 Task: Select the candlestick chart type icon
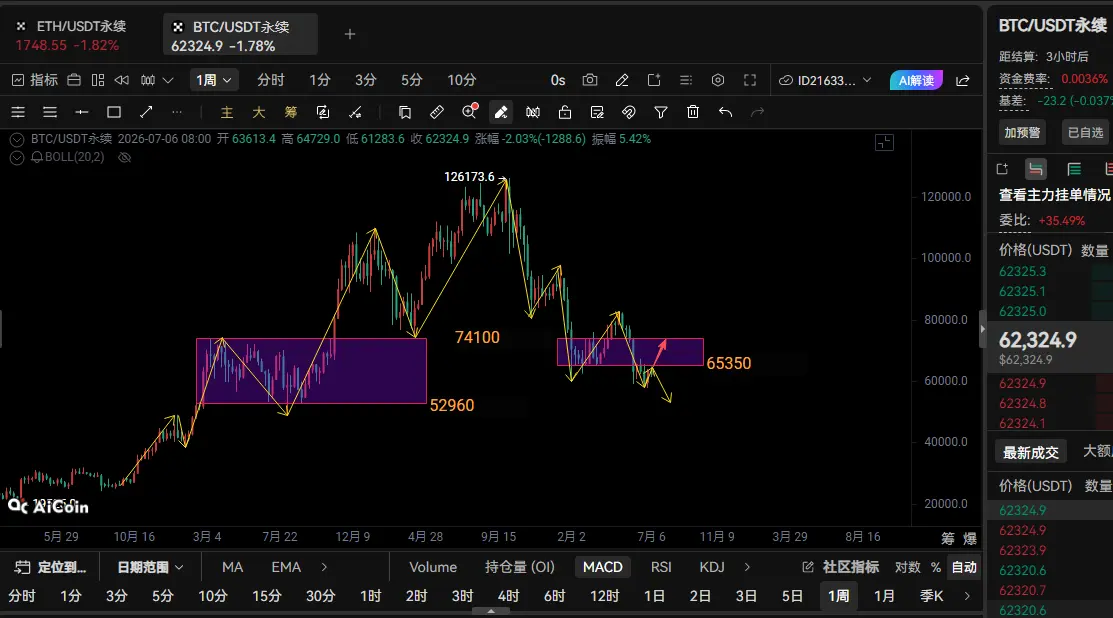point(148,80)
